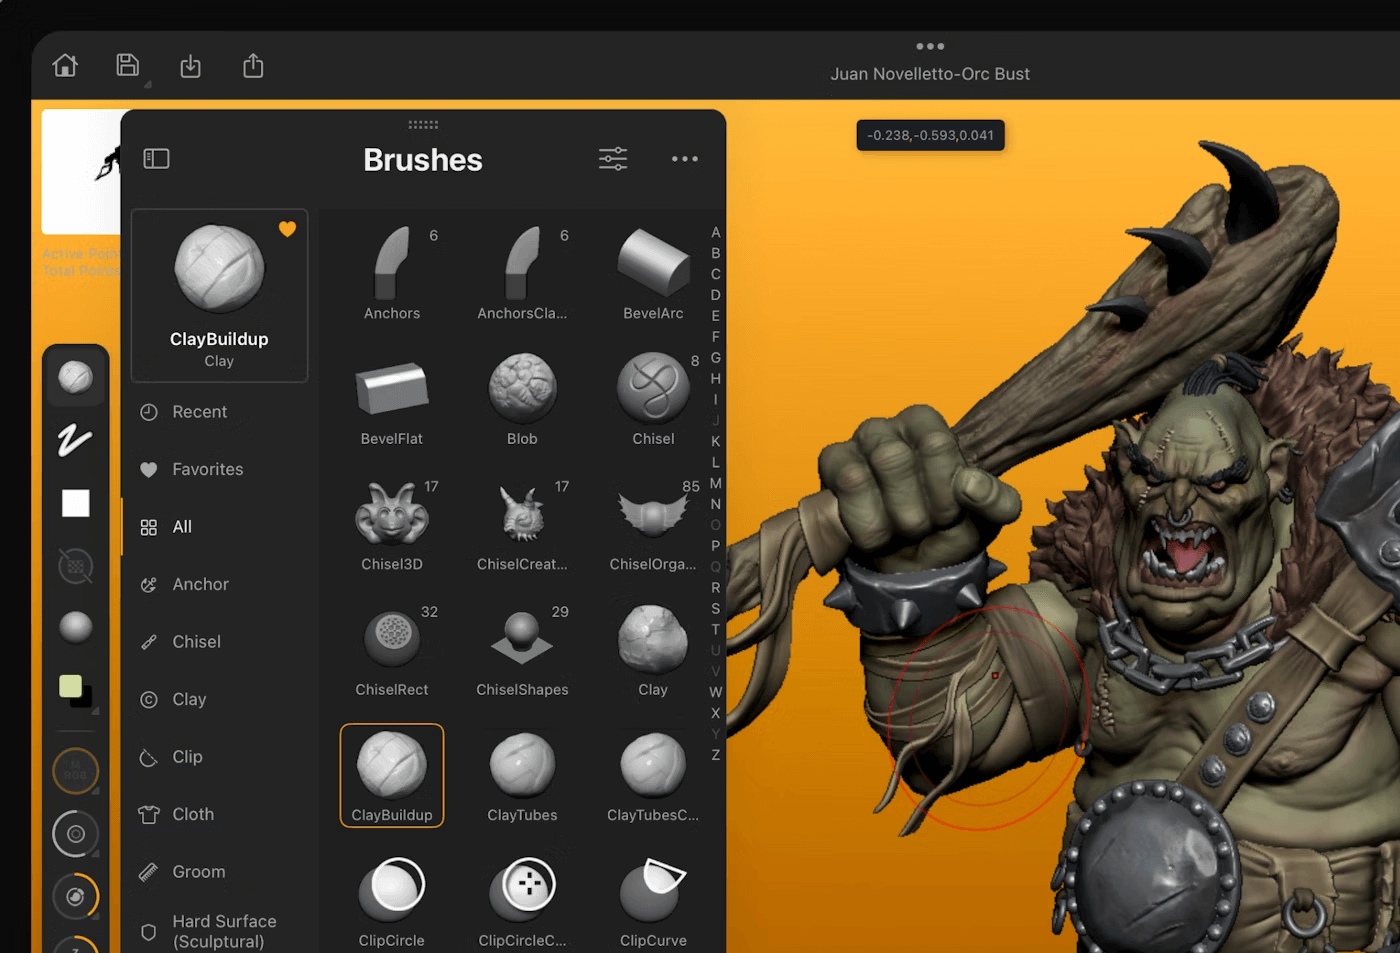
Task: Adjust the draw size dial in toolbar
Action: pos(76,834)
